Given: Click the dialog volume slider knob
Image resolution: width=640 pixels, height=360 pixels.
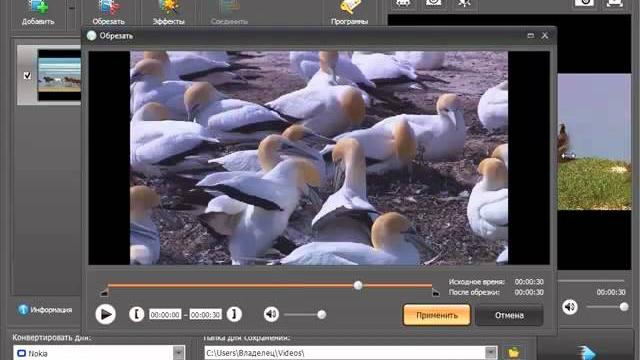Looking at the screenshot, I should point(322,314).
